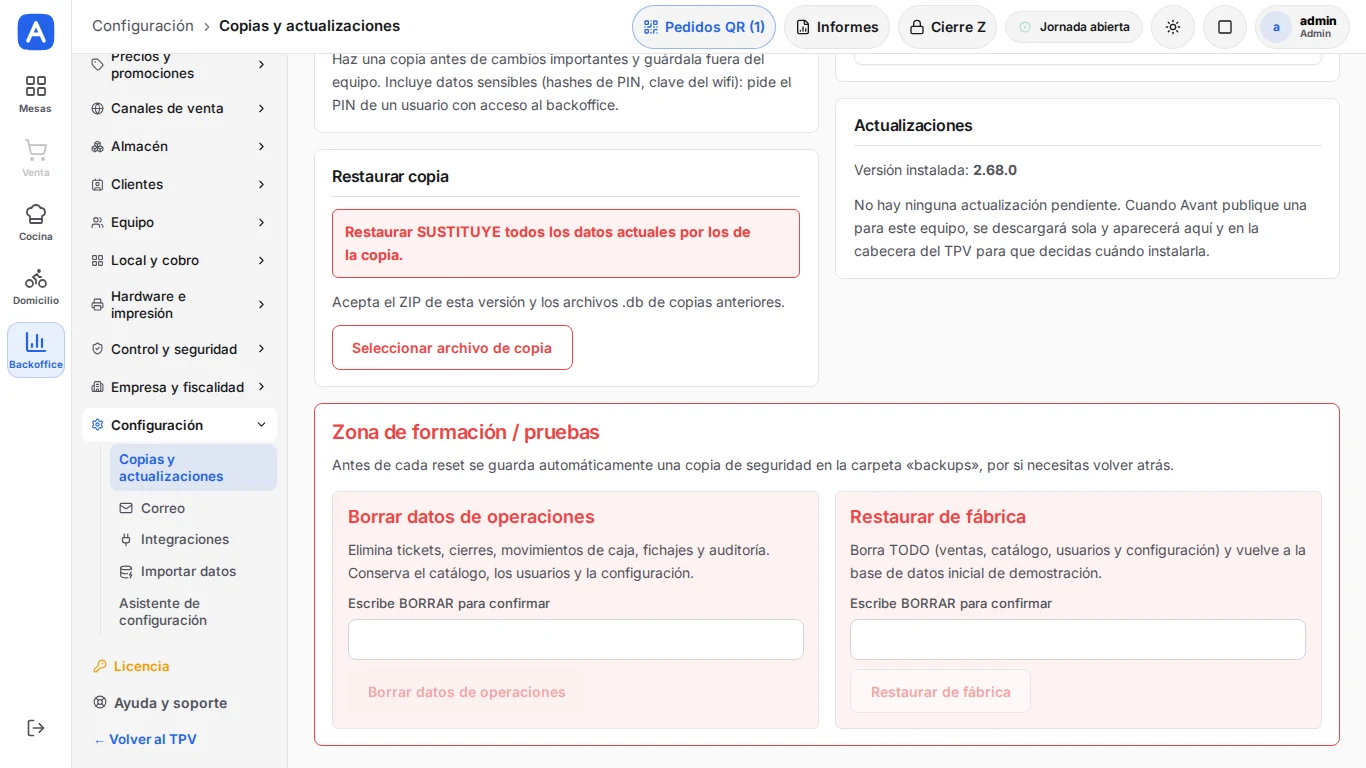The image size is (1366, 768).
Task: Expand the Almacén chevron
Action: [x=261, y=146]
